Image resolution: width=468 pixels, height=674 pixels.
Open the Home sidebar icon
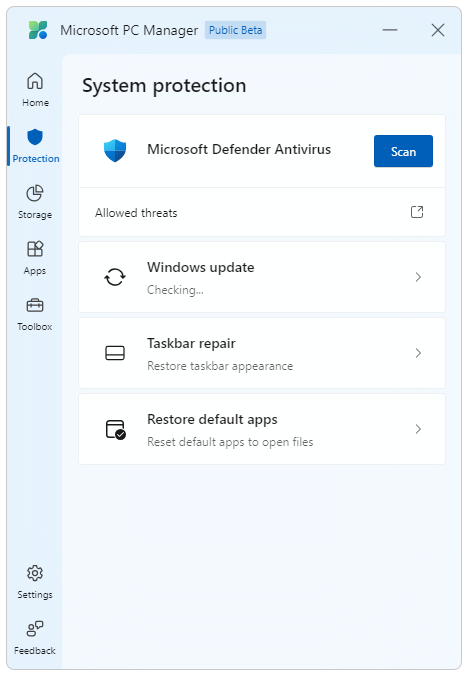coord(35,81)
